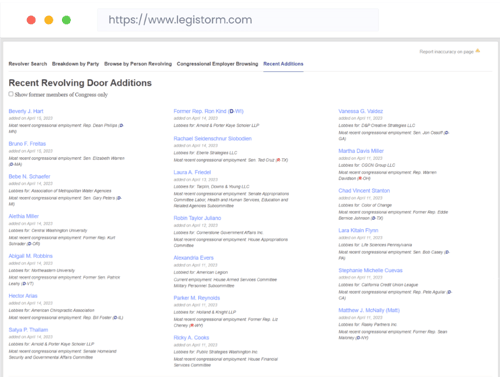Click the warning triangle icon near Report inaccuracy
The height and width of the screenshot is (377, 500).
click(478, 51)
